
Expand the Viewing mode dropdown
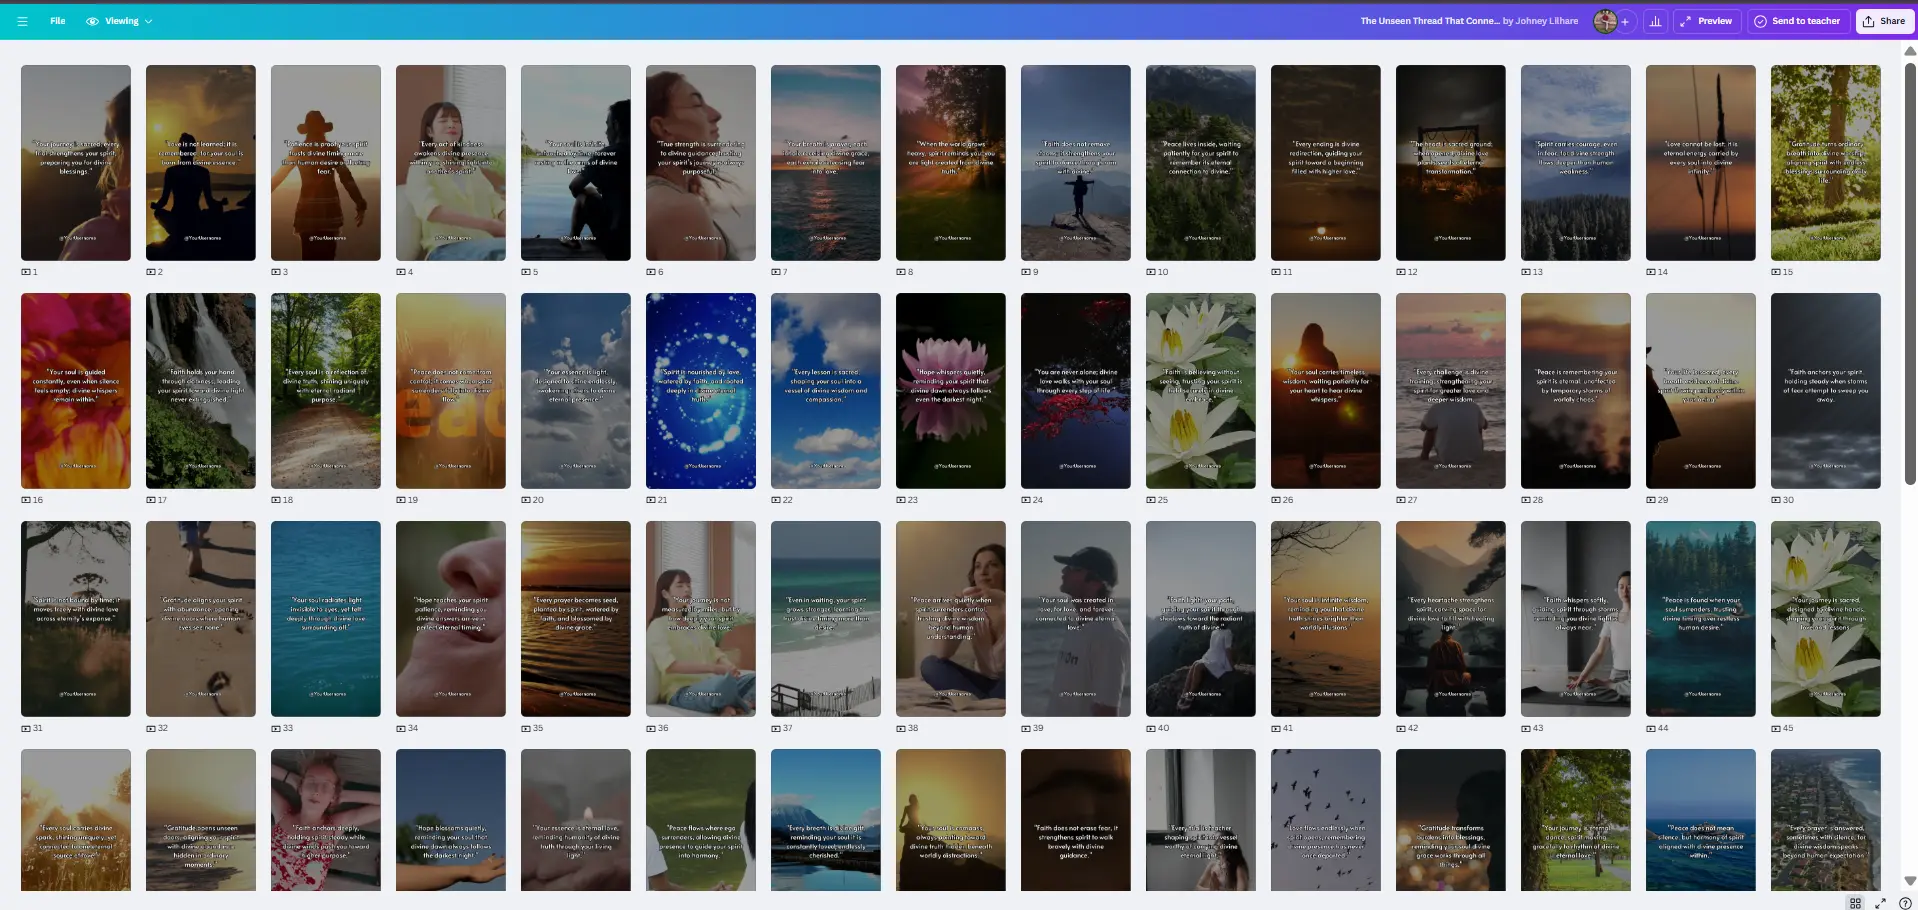[119, 21]
